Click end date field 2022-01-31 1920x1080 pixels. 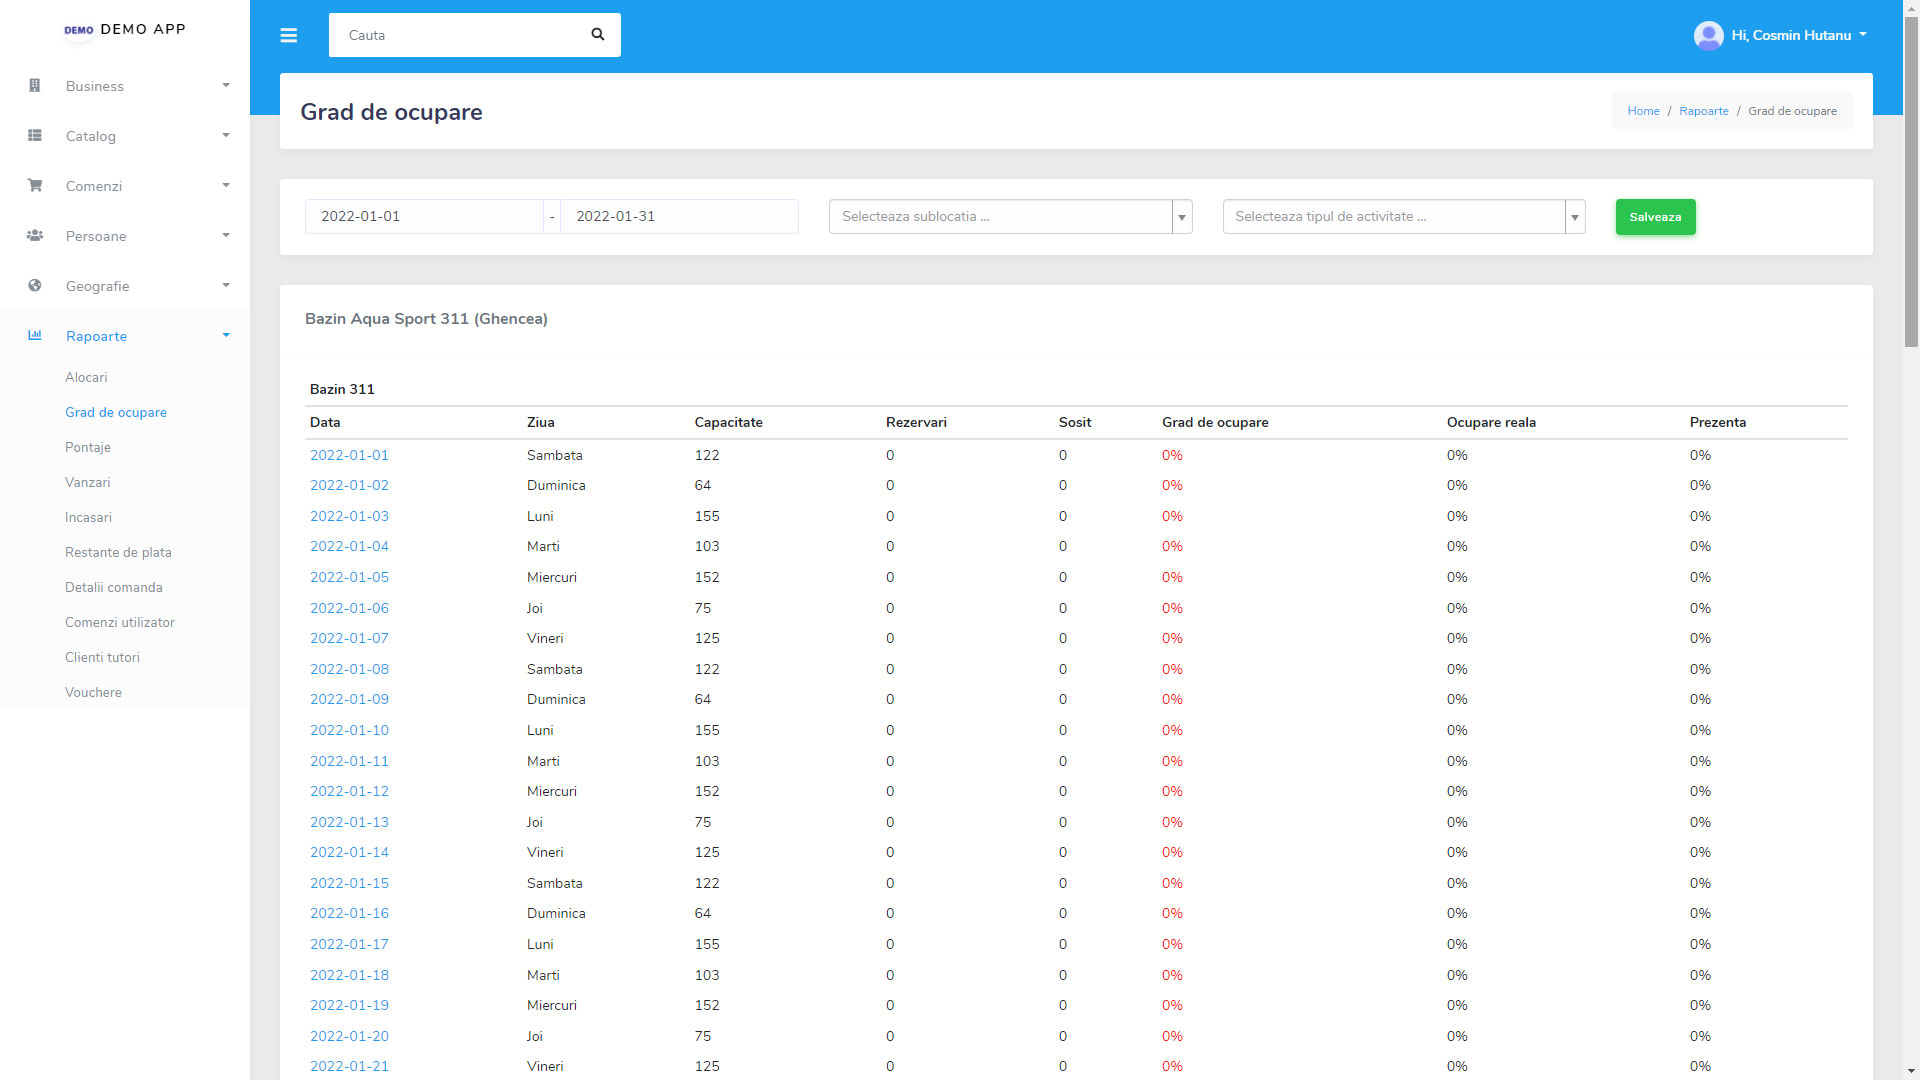[x=679, y=217]
